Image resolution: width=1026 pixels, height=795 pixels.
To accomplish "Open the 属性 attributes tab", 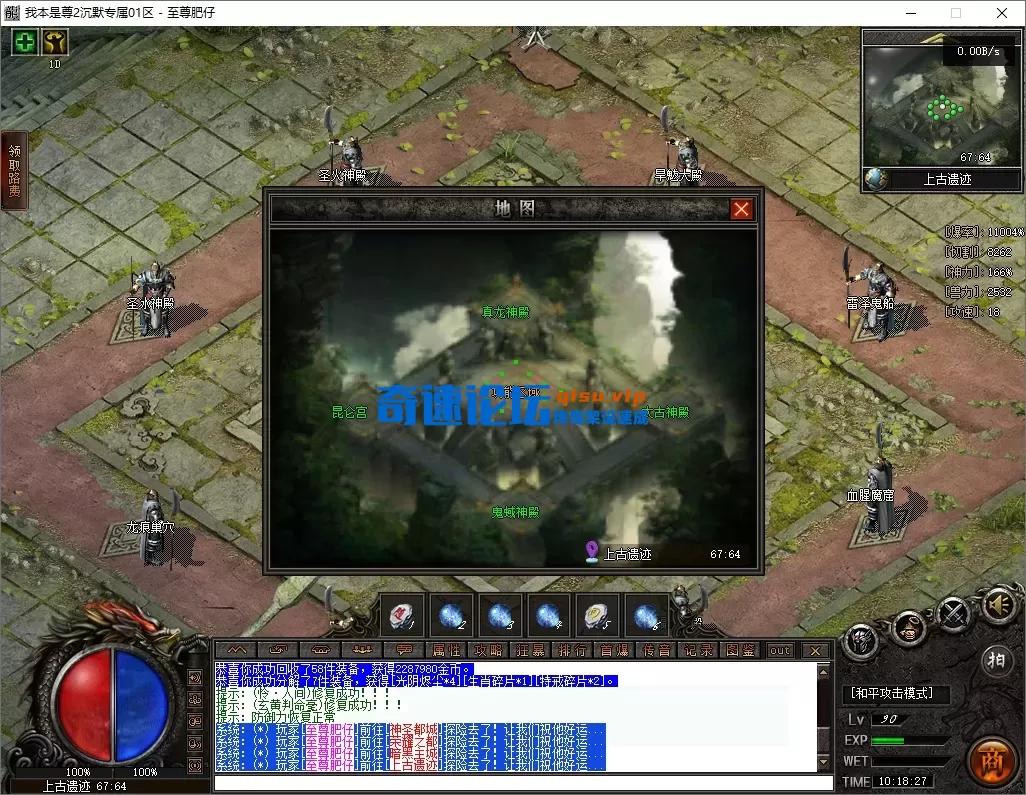I will tap(446, 650).
